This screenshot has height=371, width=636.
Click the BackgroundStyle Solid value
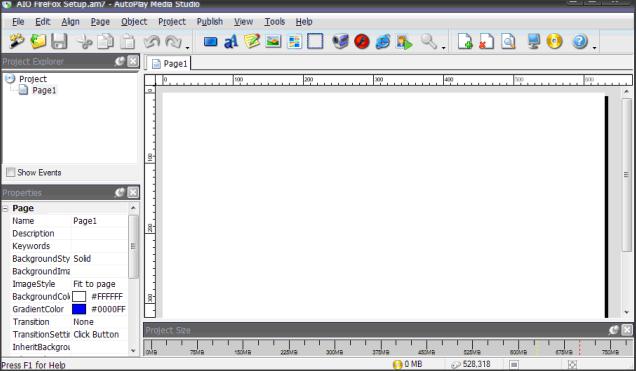82,259
